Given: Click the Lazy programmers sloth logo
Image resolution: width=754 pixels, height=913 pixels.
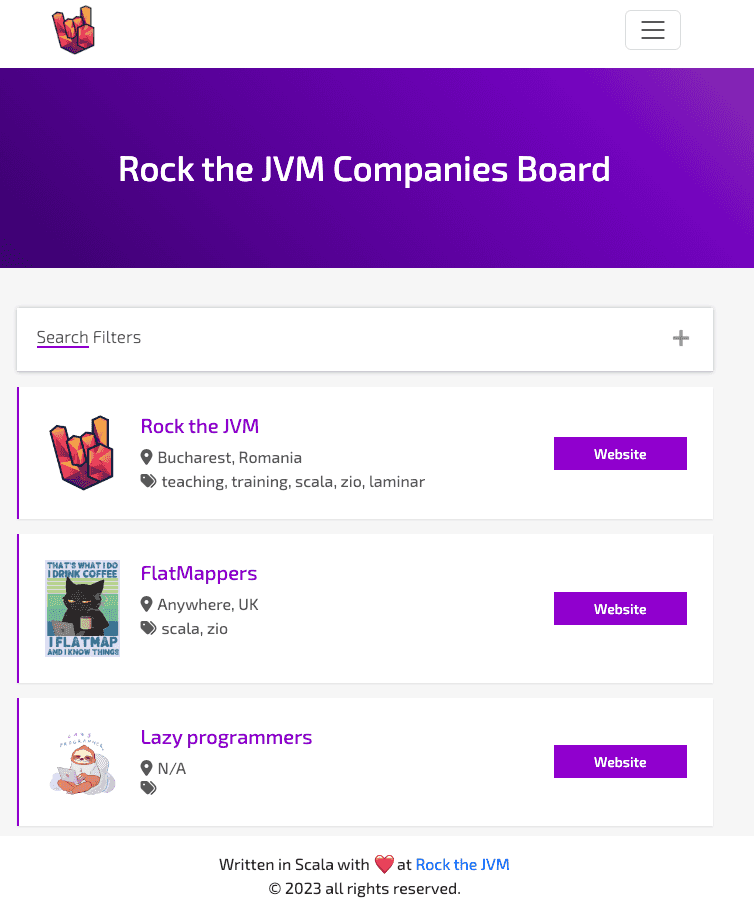Looking at the screenshot, I should [x=82, y=763].
